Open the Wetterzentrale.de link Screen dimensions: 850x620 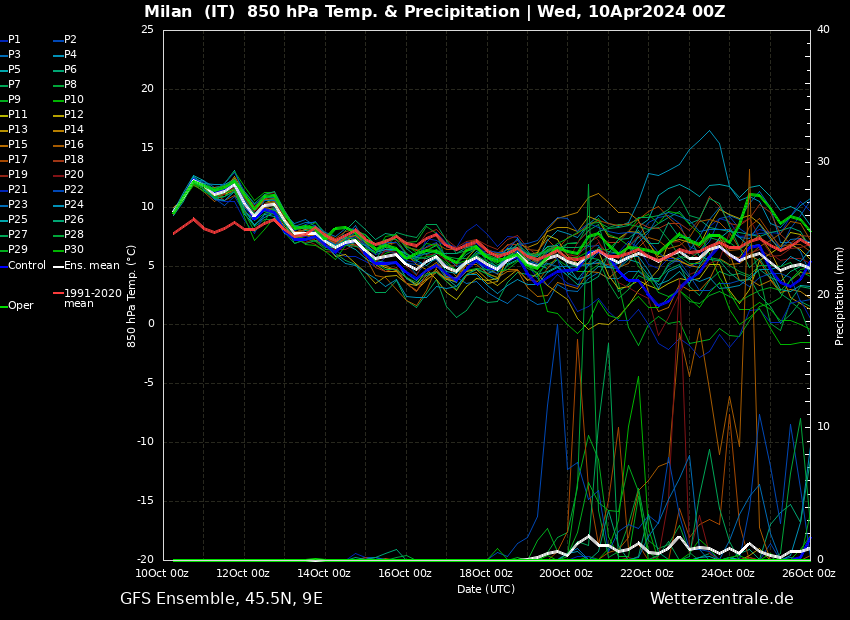(721, 598)
